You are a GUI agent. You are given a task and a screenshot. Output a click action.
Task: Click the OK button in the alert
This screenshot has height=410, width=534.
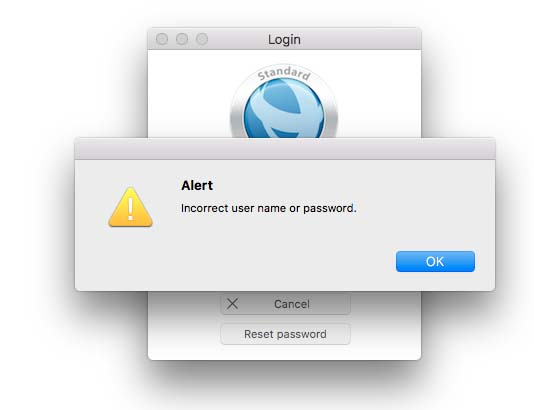435,262
